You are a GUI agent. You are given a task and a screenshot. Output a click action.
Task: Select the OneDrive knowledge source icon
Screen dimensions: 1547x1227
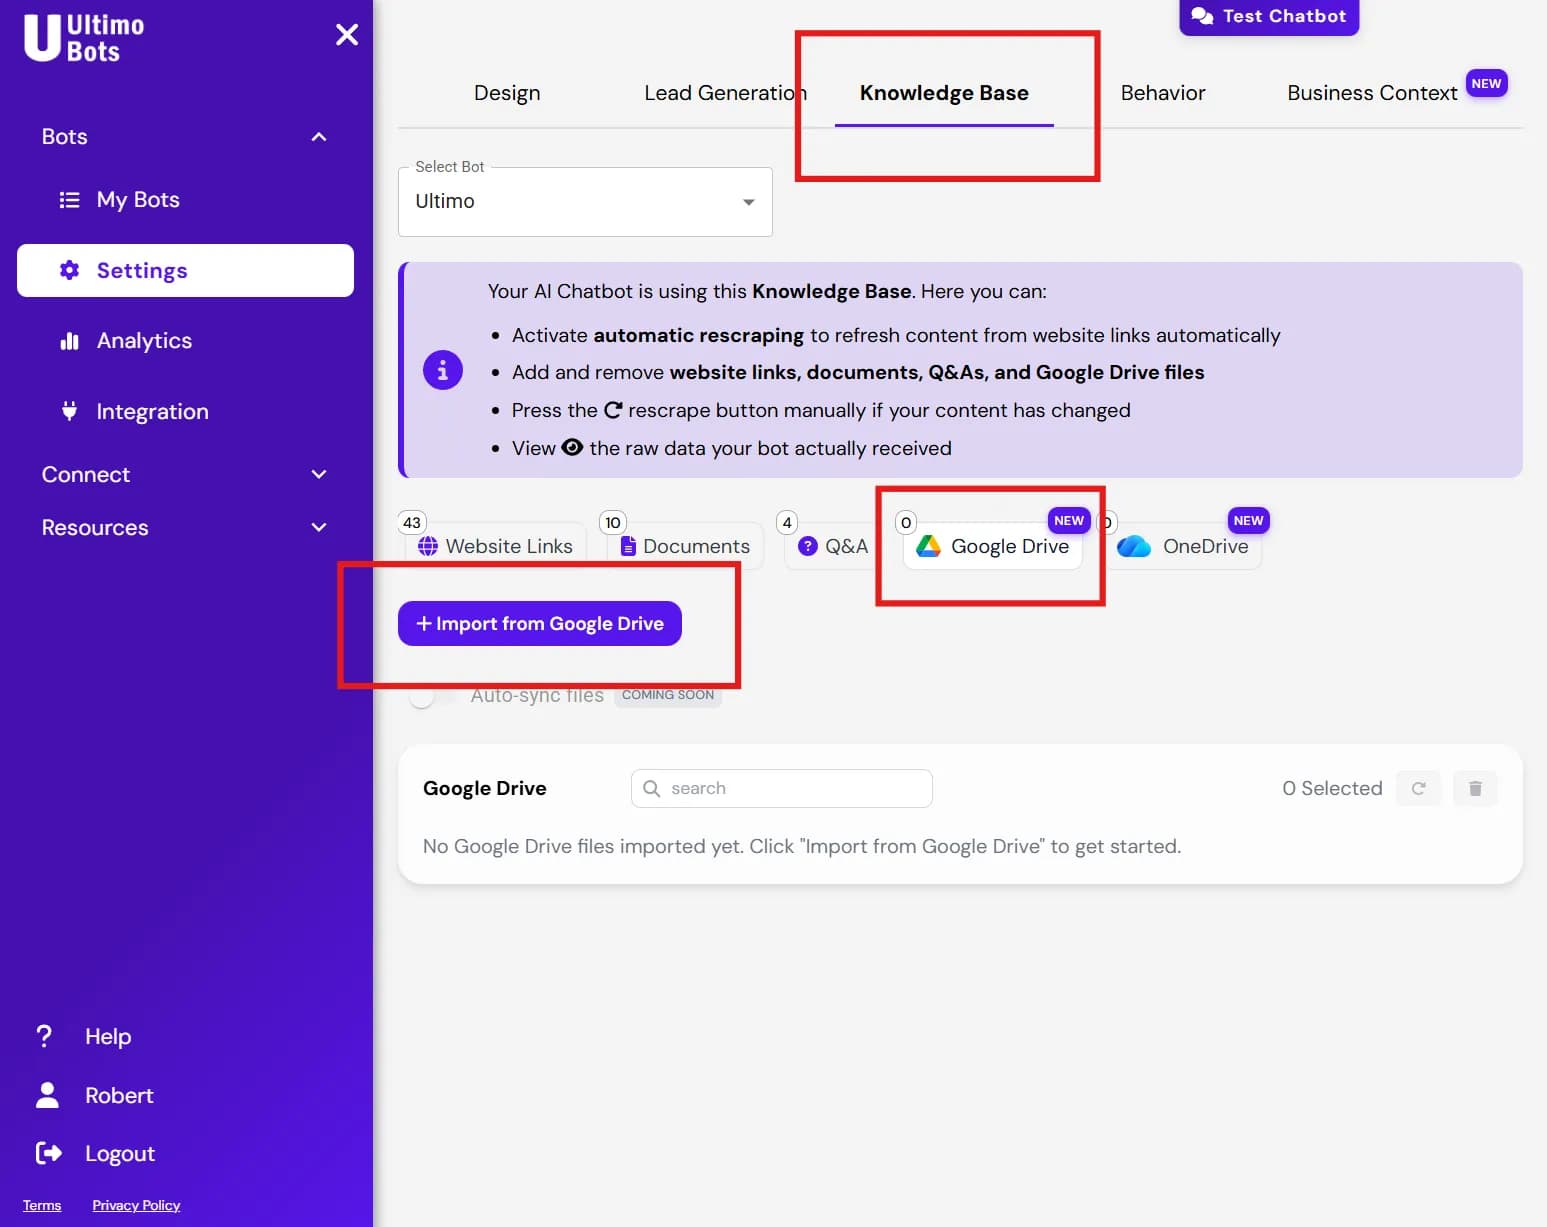[x=1135, y=546]
